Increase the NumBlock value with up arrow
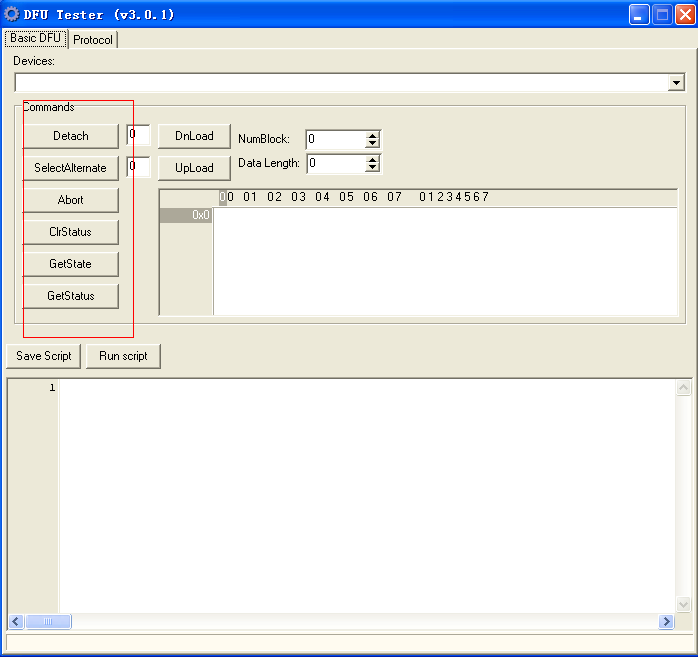This screenshot has height=657, width=698. (x=372, y=135)
